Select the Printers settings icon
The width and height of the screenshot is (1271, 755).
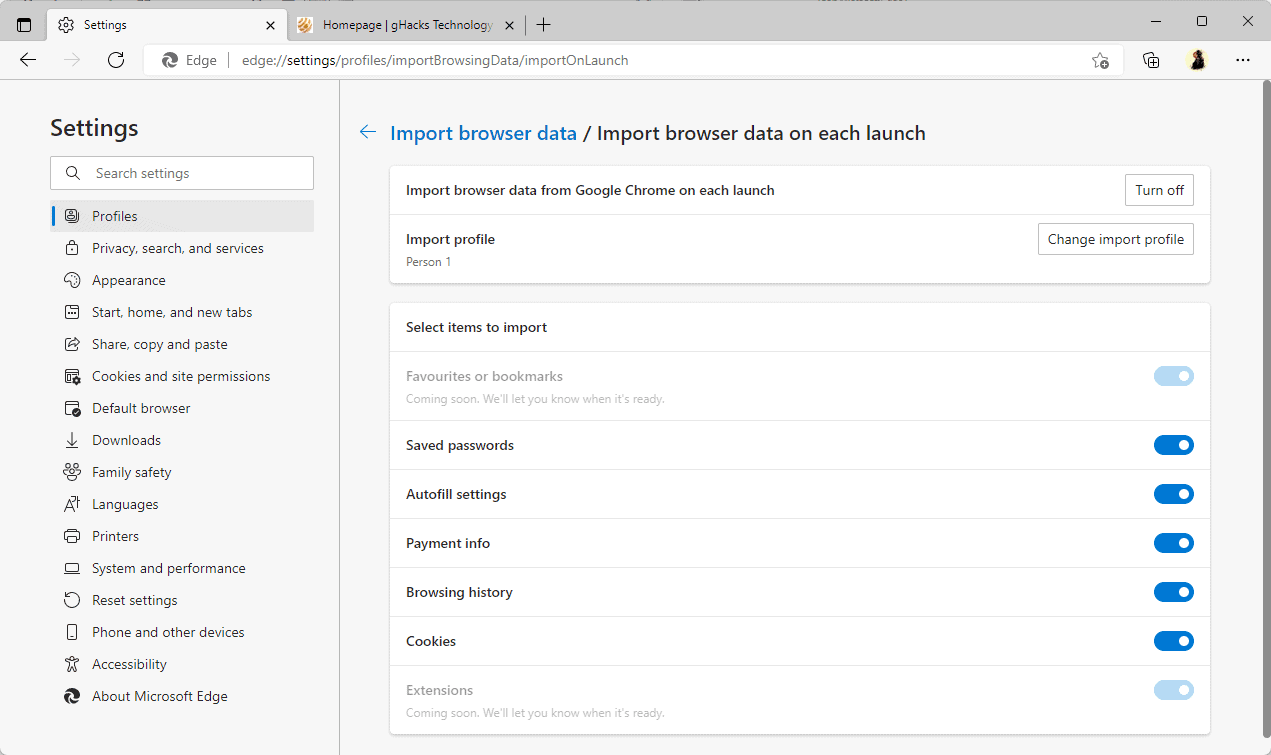(x=71, y=535)
